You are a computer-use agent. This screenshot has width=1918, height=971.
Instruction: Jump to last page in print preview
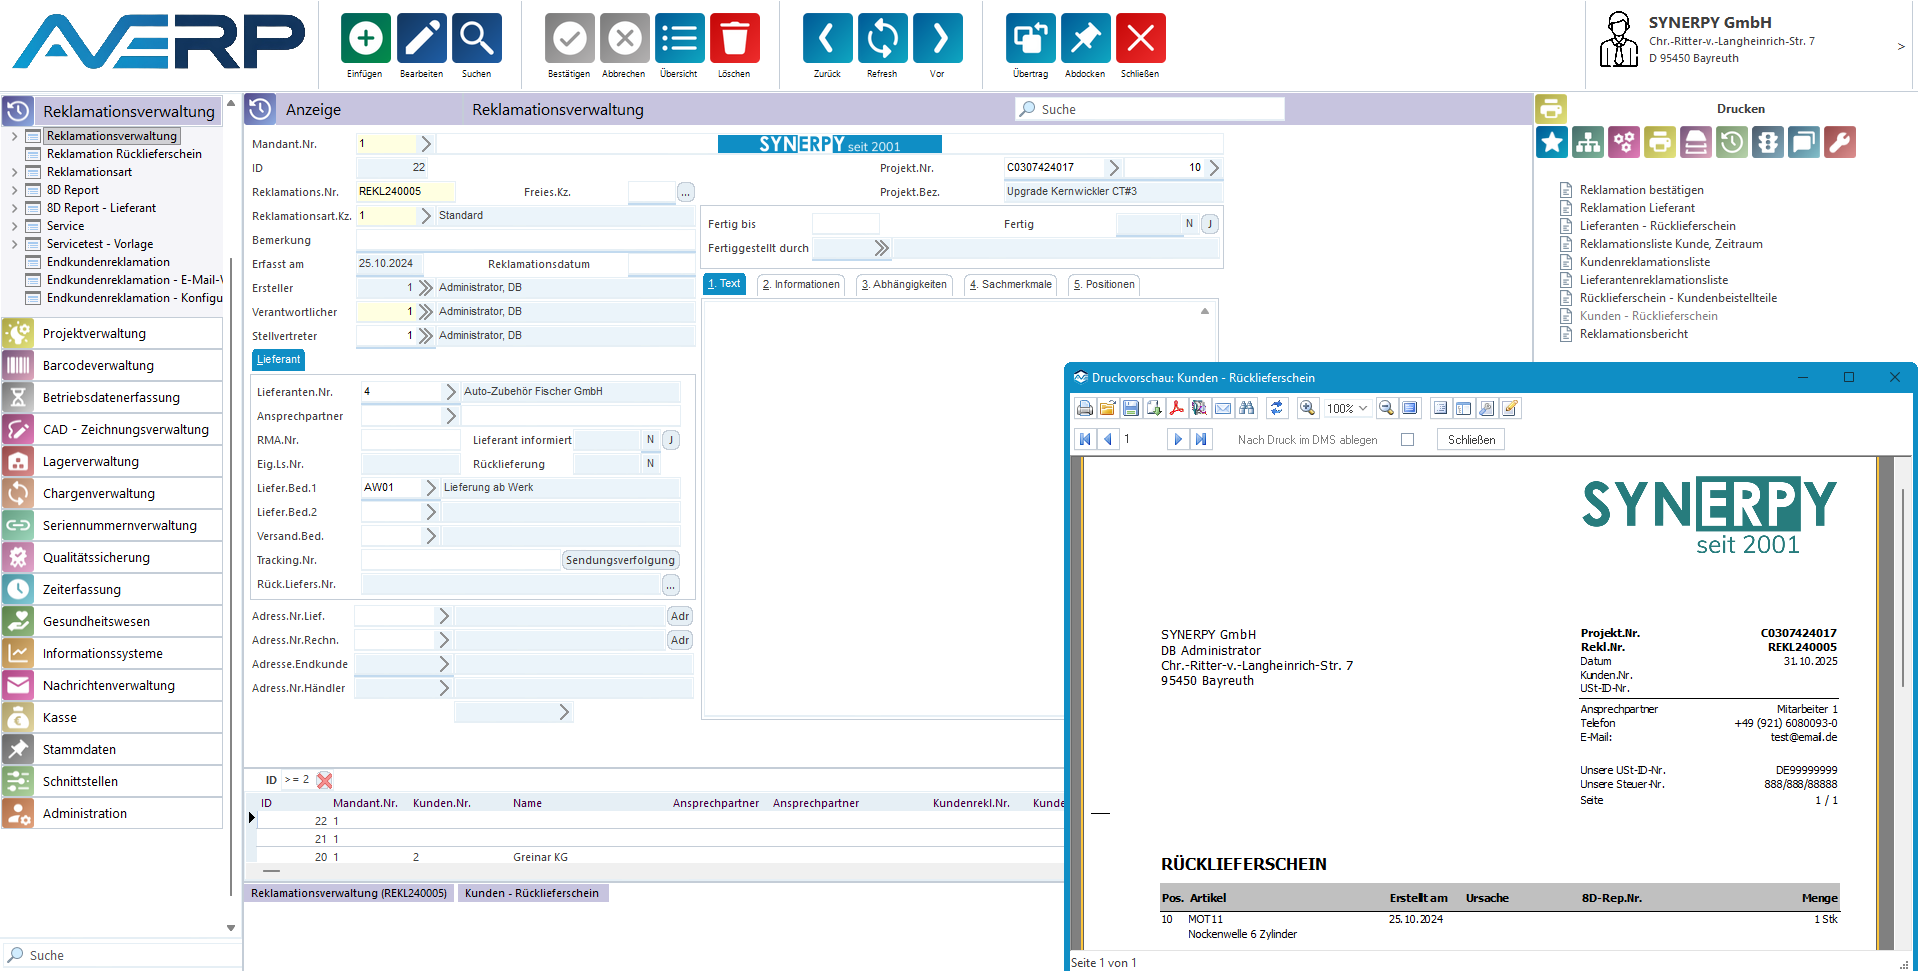tap(1201, 439)
